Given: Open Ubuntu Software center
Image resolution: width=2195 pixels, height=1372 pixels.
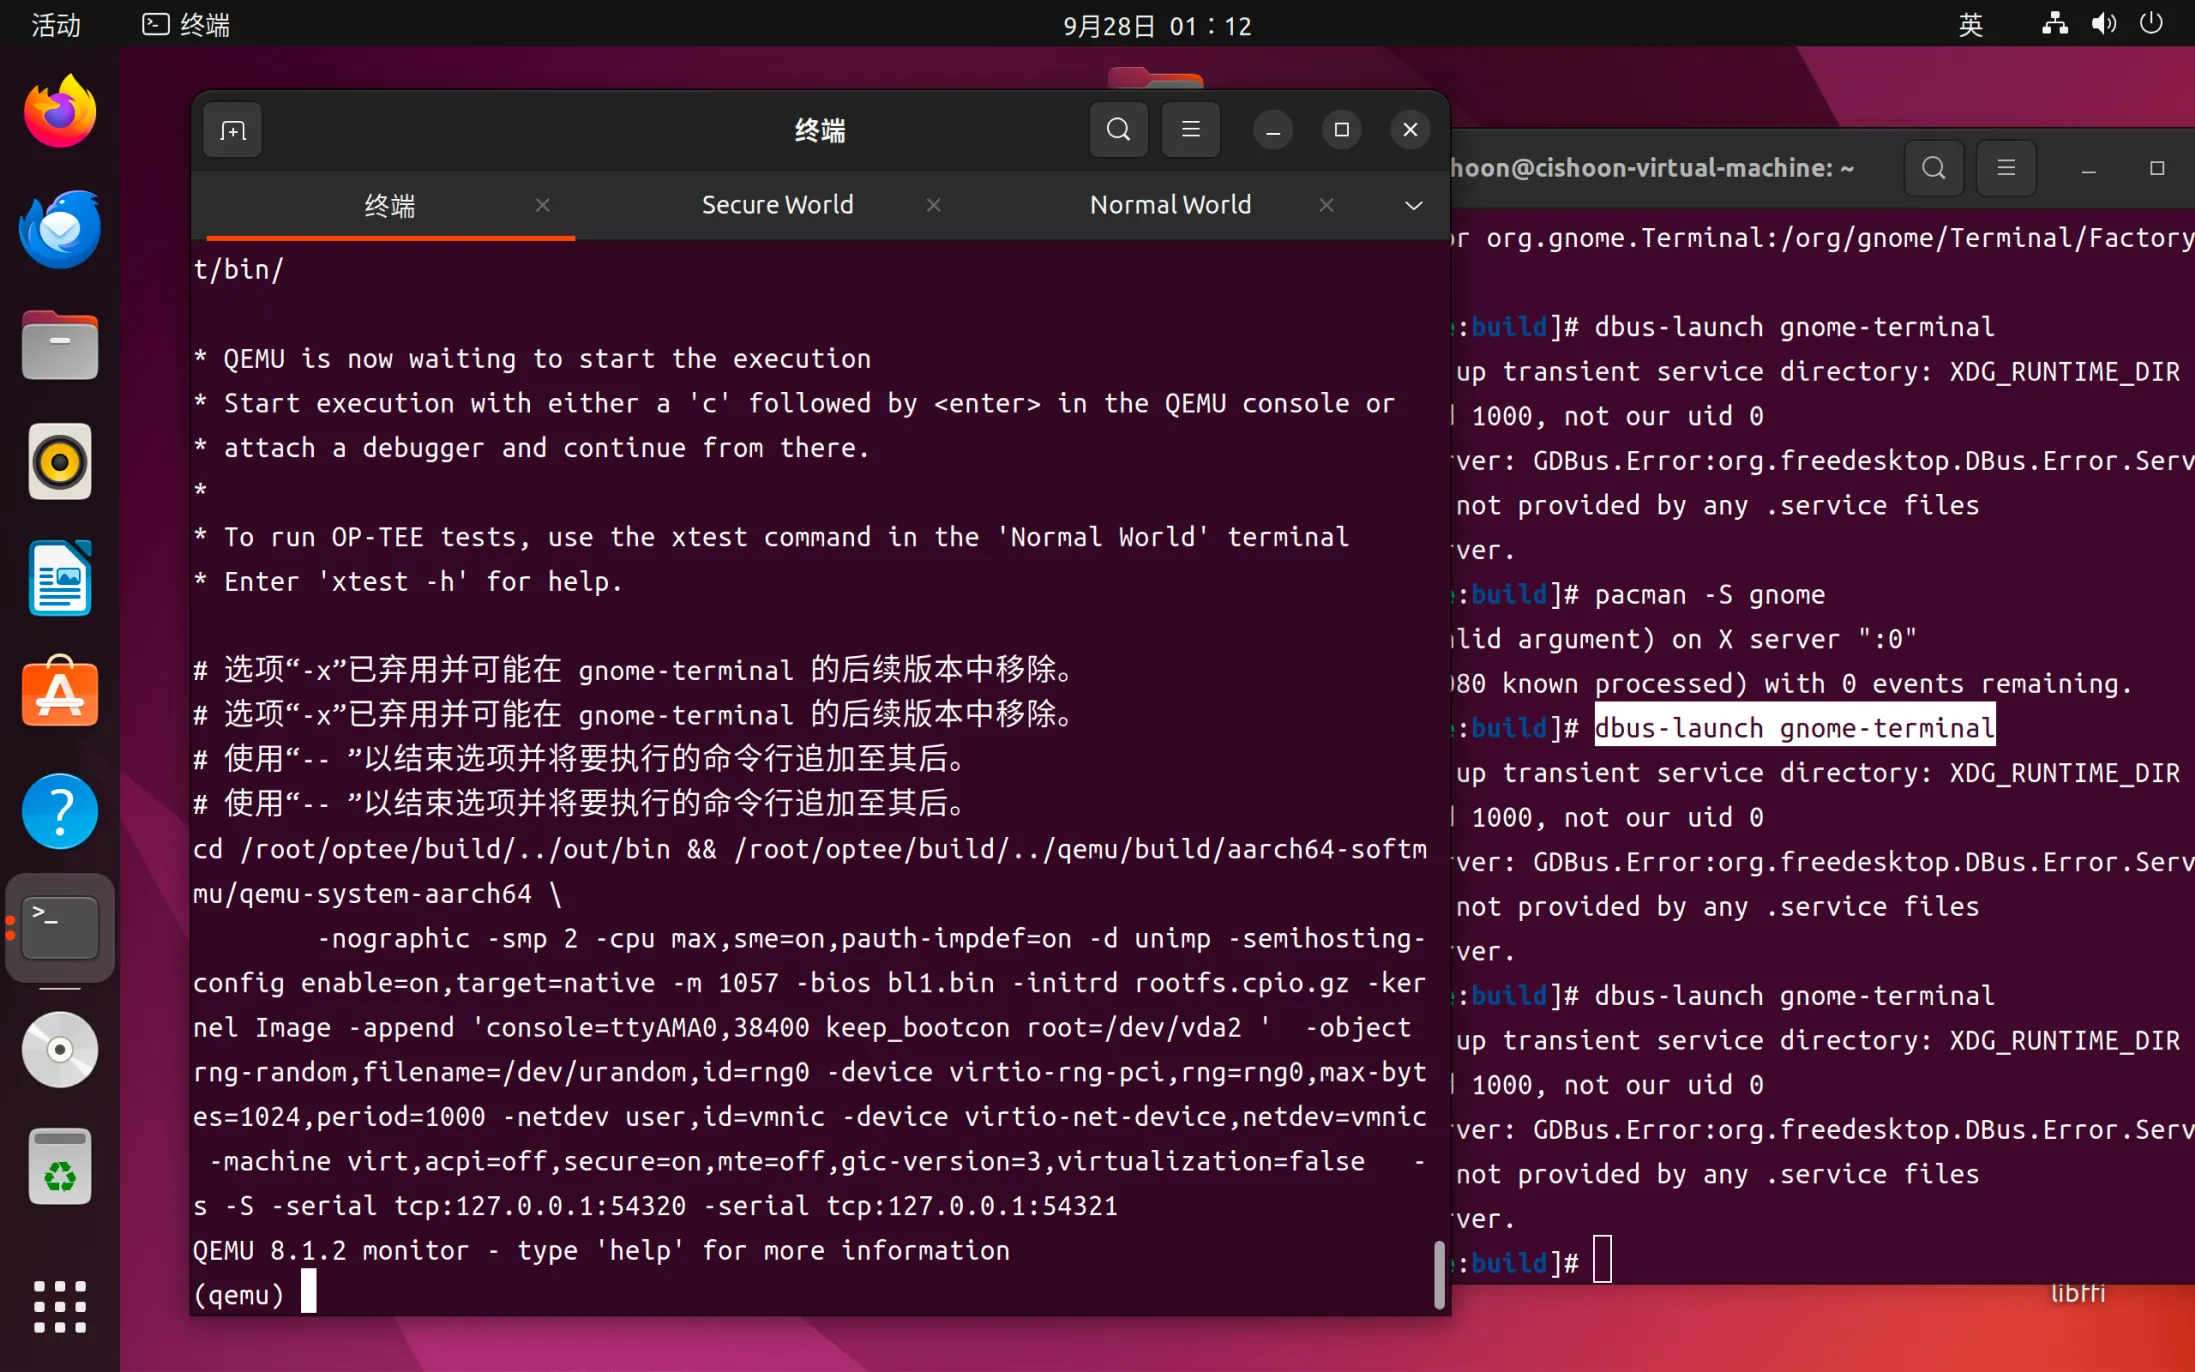Looking at the screenshot, I should tap(60, 694).
